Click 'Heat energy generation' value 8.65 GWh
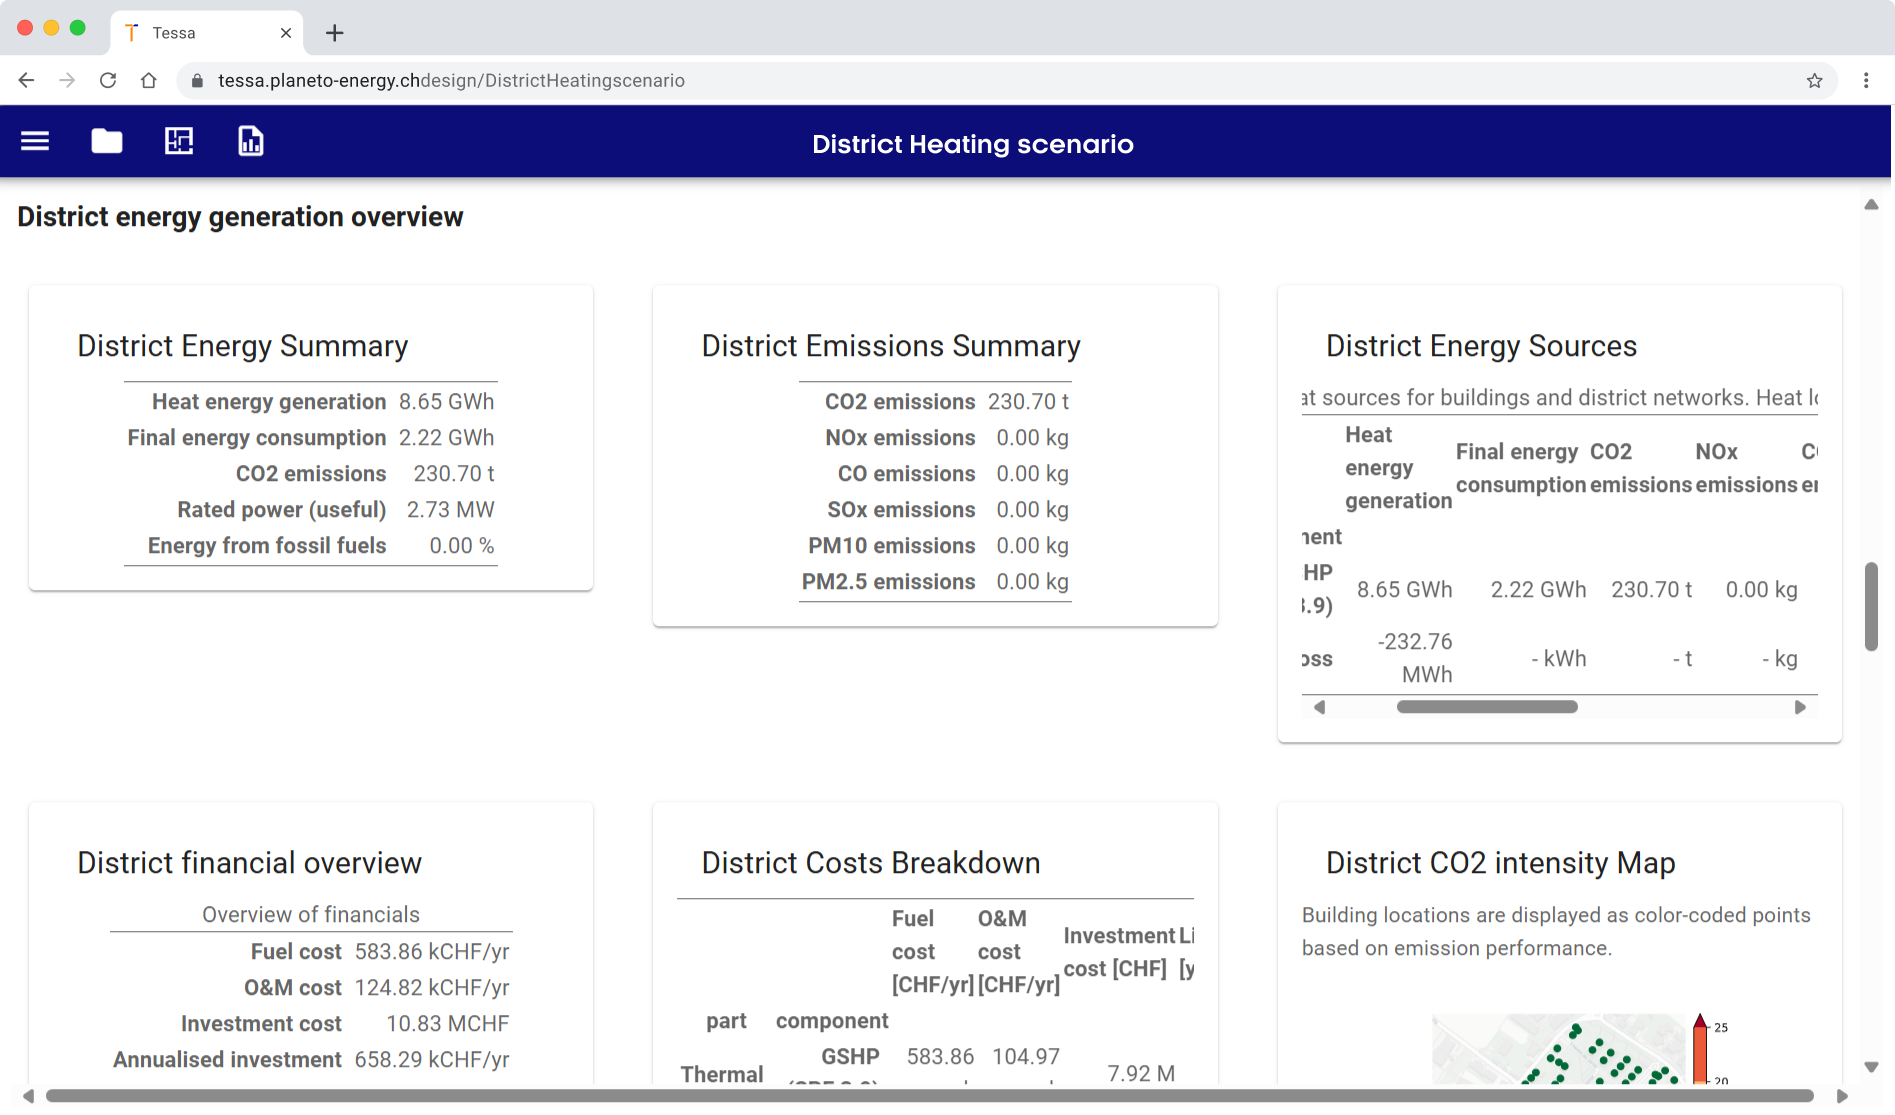The height and width of the screenshot is (1115, 1895). [x=446, y=402]
